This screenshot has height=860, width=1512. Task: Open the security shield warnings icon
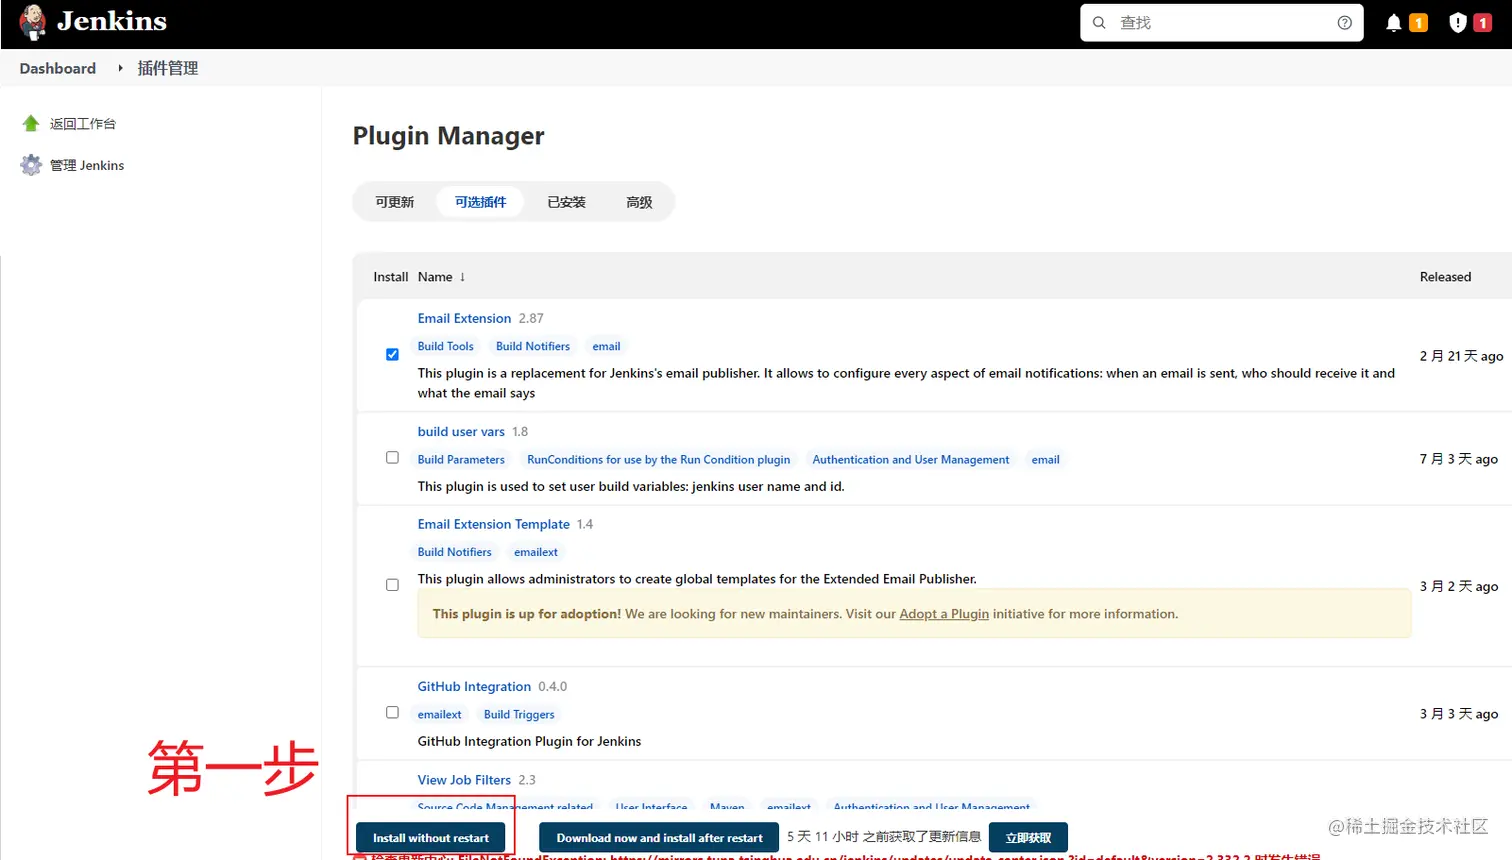coord(1457,22)
